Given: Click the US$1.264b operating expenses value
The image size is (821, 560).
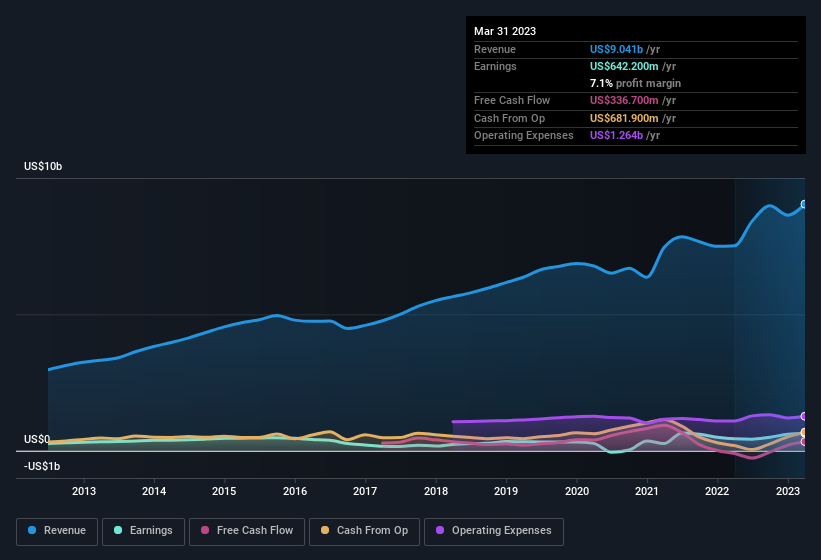Looking at the screenshot, I should [616, 136].
